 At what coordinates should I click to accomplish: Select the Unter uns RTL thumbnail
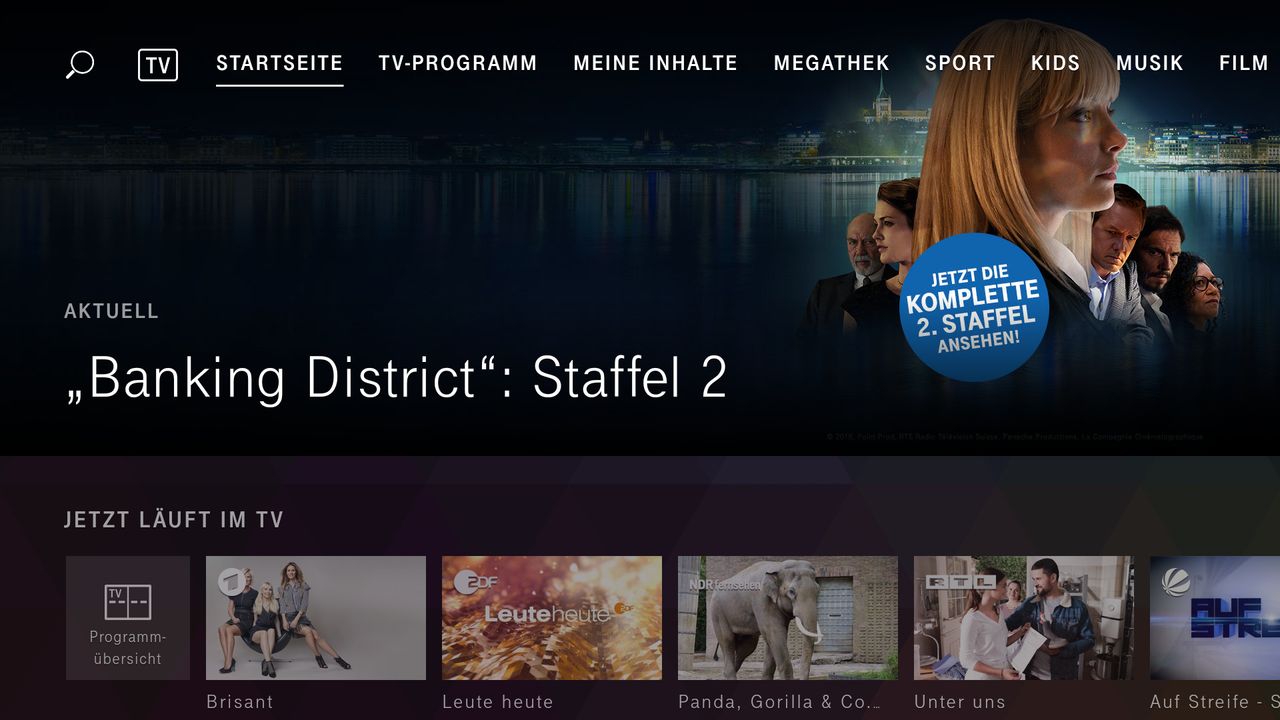pos(1024,618)
